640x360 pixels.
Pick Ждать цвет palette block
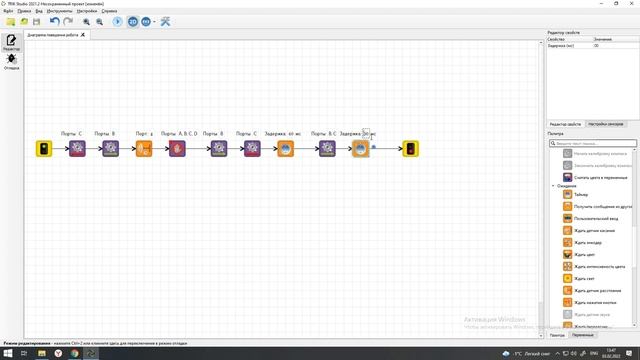tap(579, 255)
